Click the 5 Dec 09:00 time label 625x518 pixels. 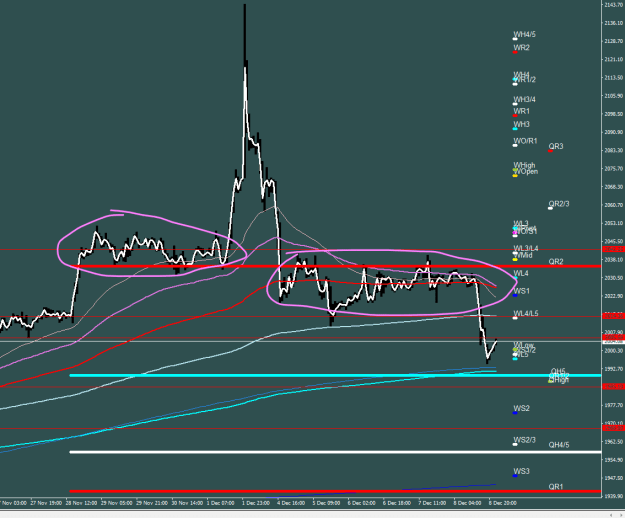(x=326, y=503)
